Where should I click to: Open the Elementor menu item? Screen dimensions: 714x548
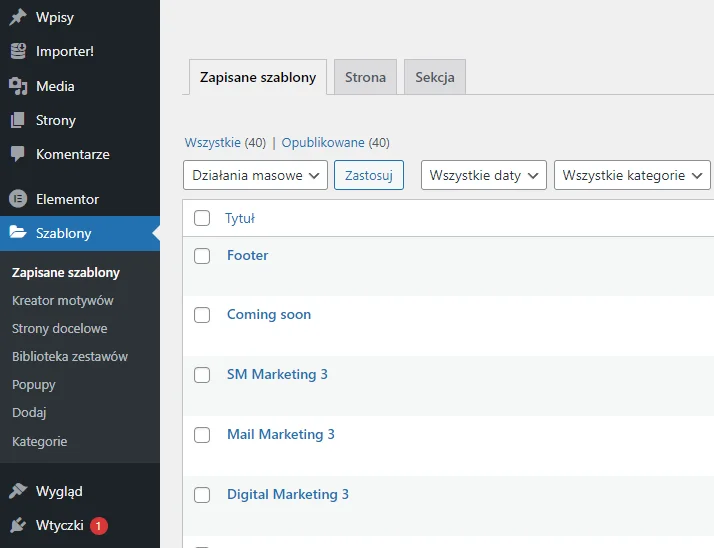80,199
